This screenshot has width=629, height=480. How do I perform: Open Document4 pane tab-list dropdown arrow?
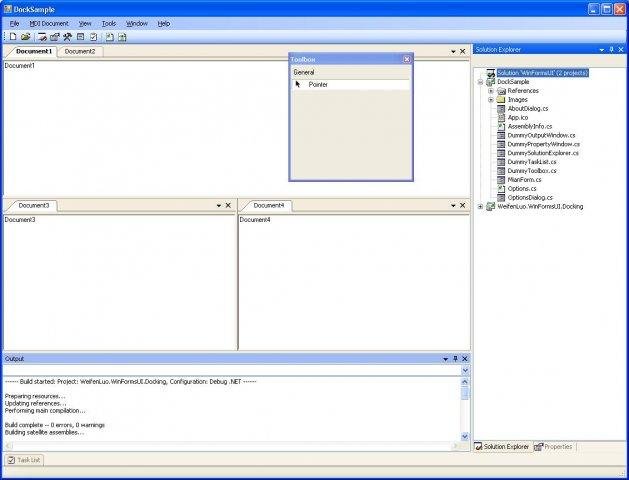(453, 205)
